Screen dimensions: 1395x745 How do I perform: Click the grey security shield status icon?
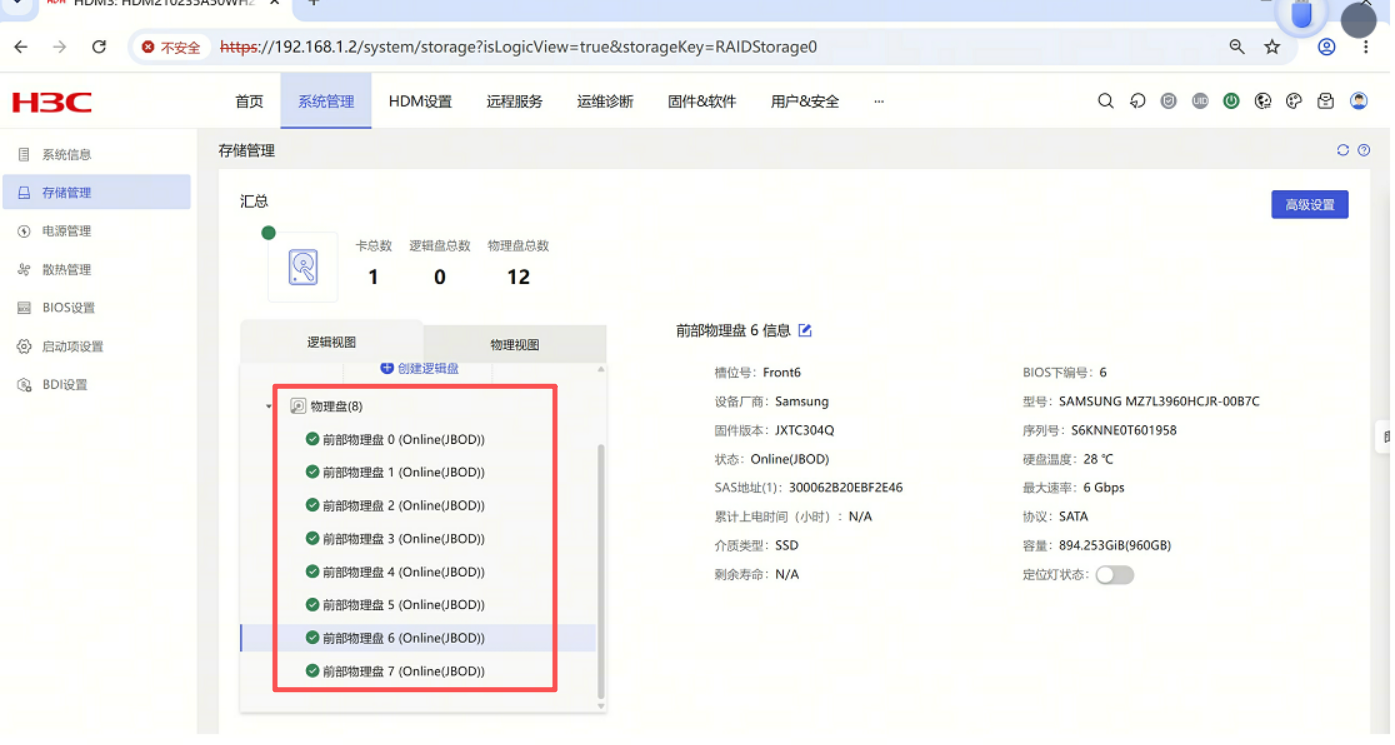point(1168,101)
